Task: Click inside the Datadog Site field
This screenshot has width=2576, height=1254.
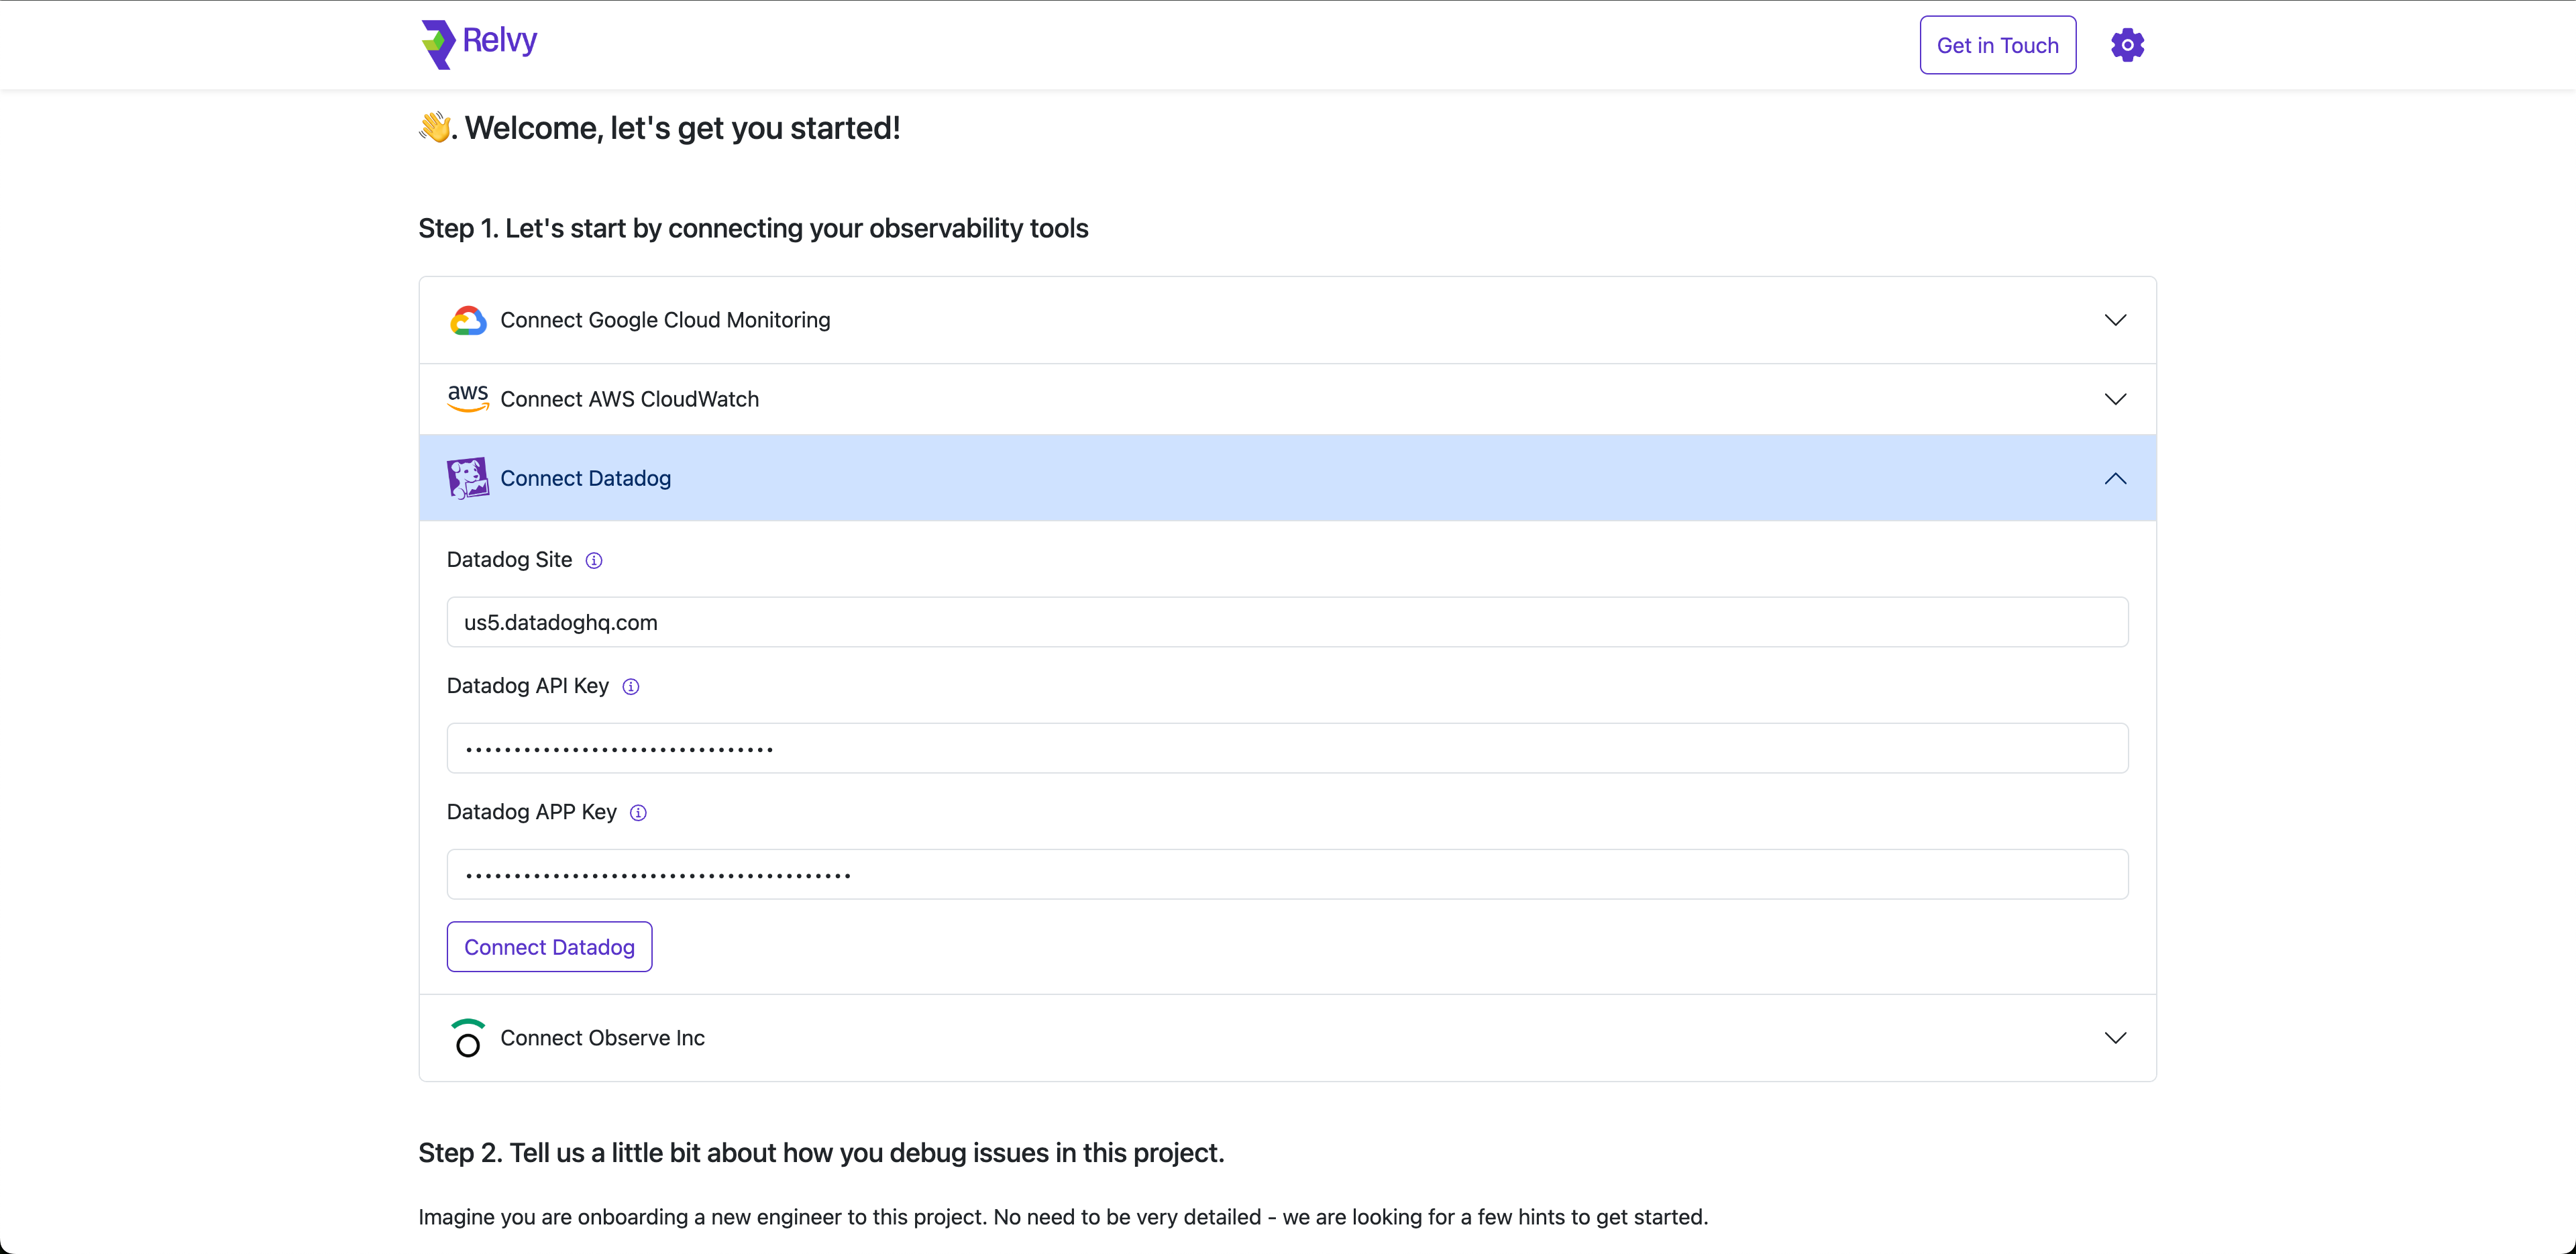Action: pos(1287,622)
